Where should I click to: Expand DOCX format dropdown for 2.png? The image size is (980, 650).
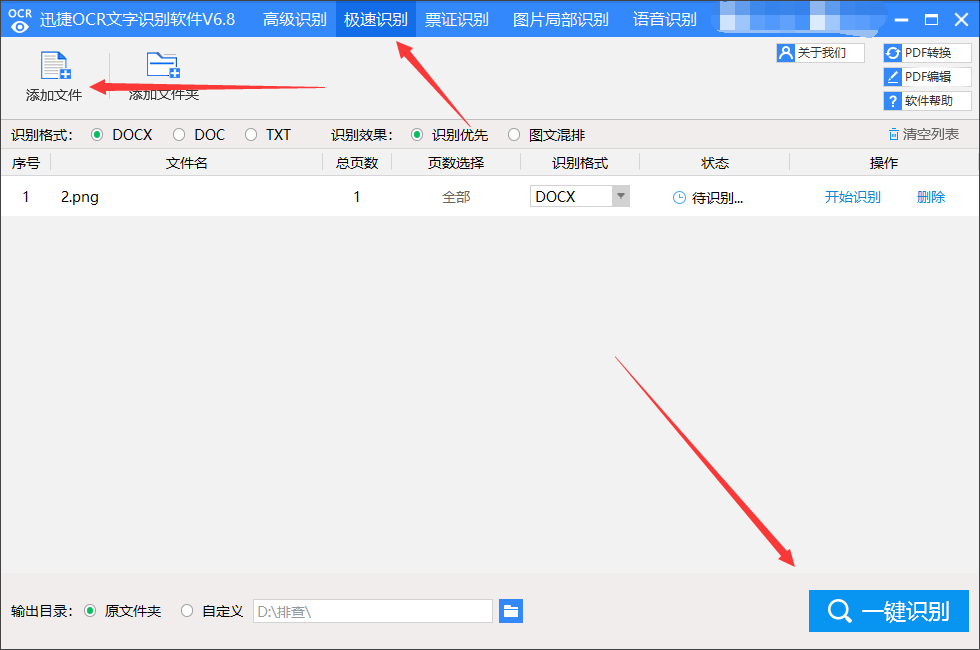tap(621, 196)
